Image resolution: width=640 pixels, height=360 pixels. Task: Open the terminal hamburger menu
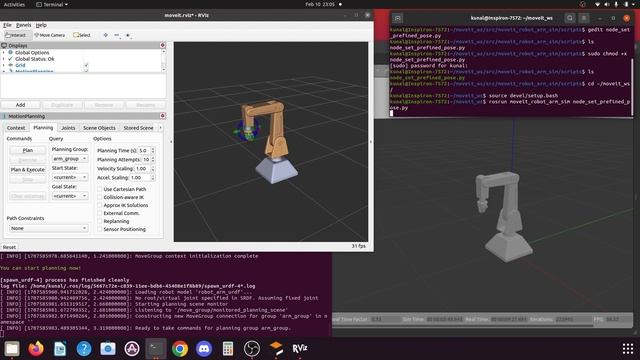tap(584, 18)
